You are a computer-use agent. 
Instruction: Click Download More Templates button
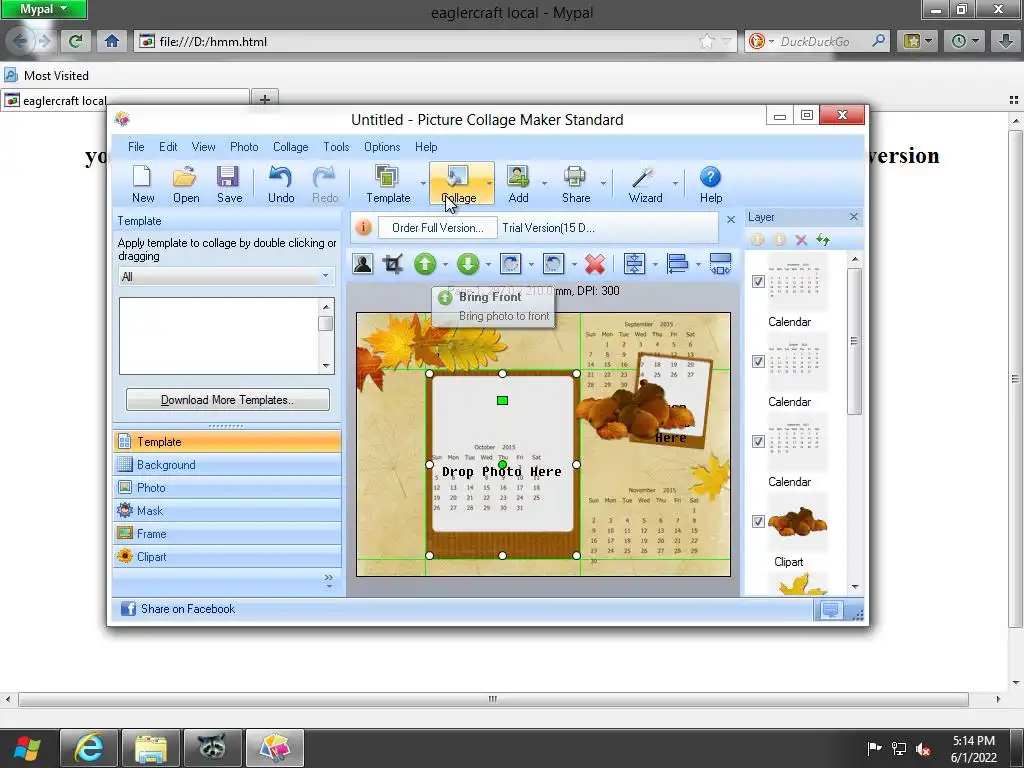pyautogui.click(x=227, y=400)
